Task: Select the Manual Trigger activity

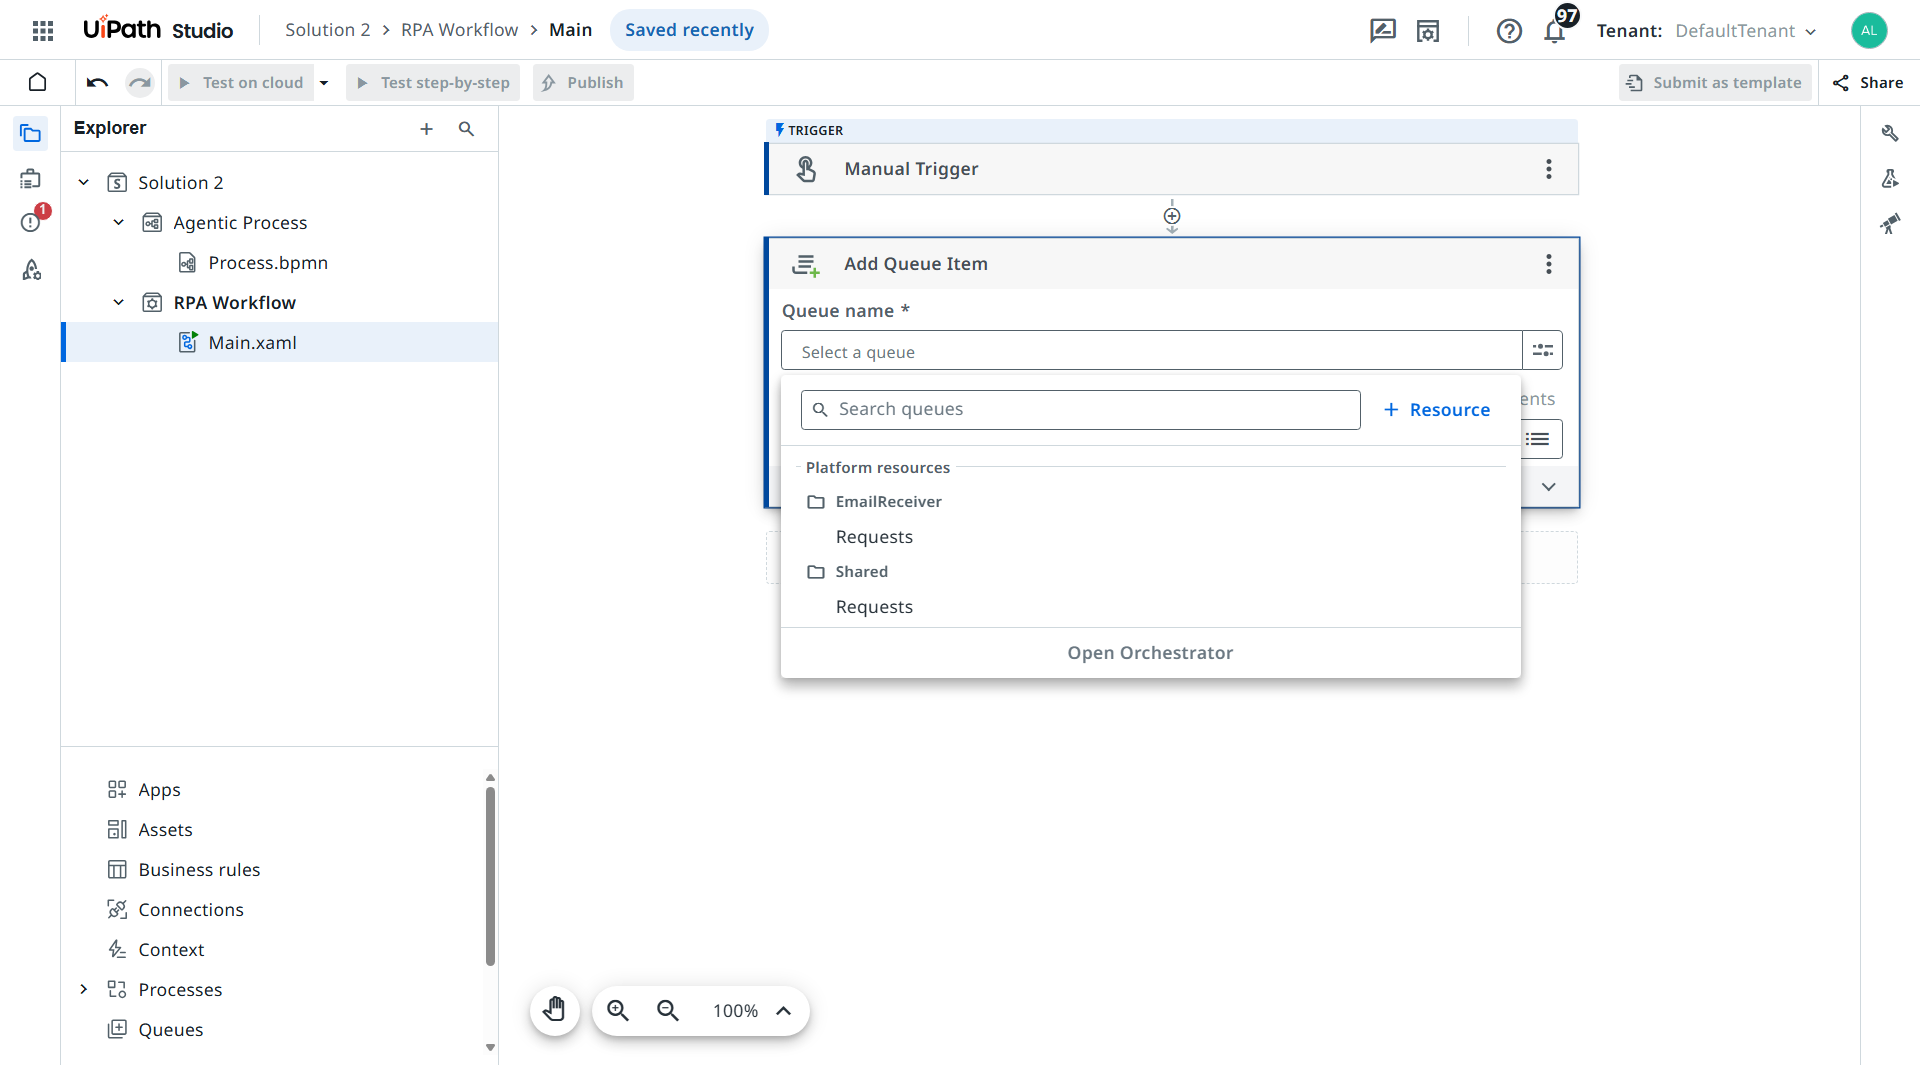Action: pos(1172,169)
